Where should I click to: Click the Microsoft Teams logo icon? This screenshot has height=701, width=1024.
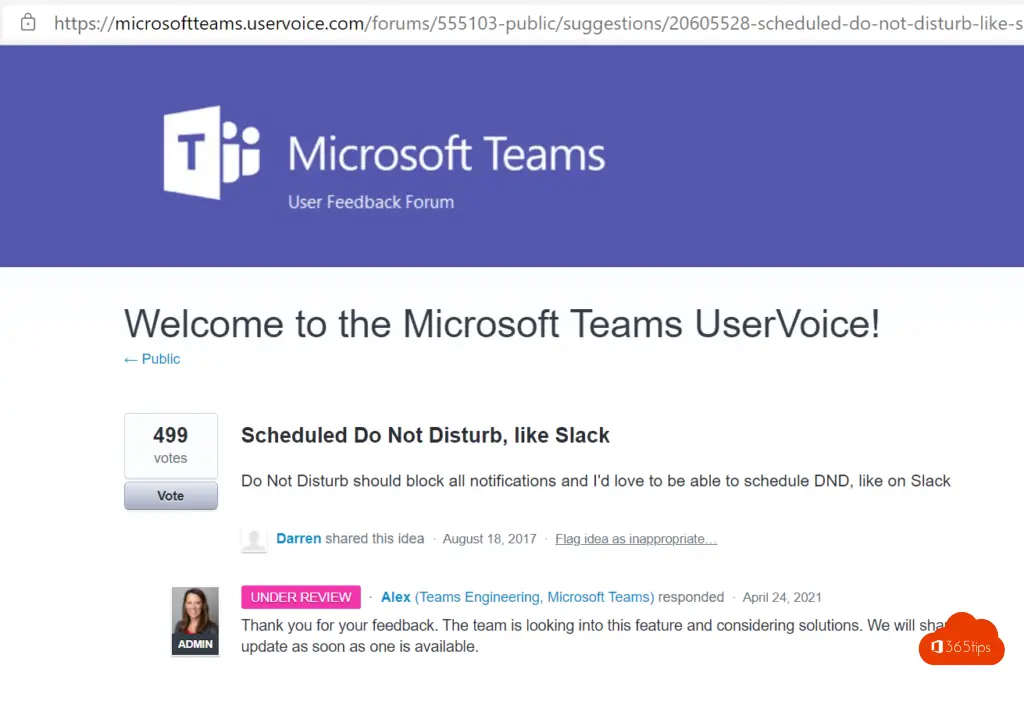(212, 153)
